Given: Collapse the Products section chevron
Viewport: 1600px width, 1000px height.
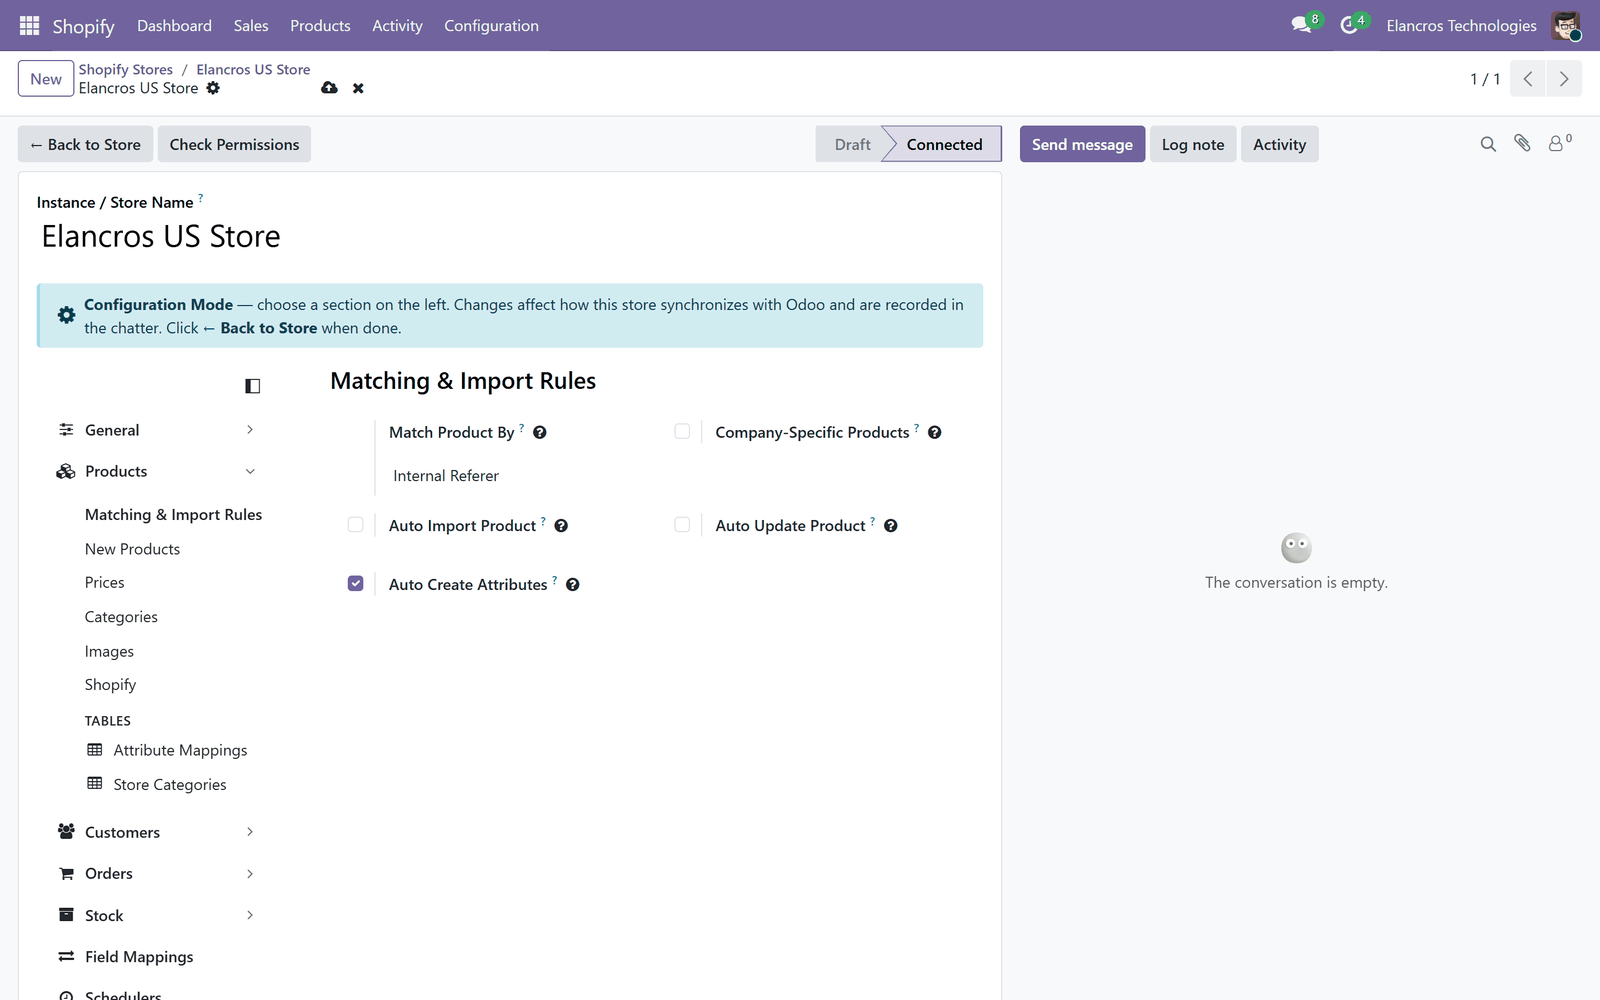Looking at the screenshot, I should tap(250, 471).
